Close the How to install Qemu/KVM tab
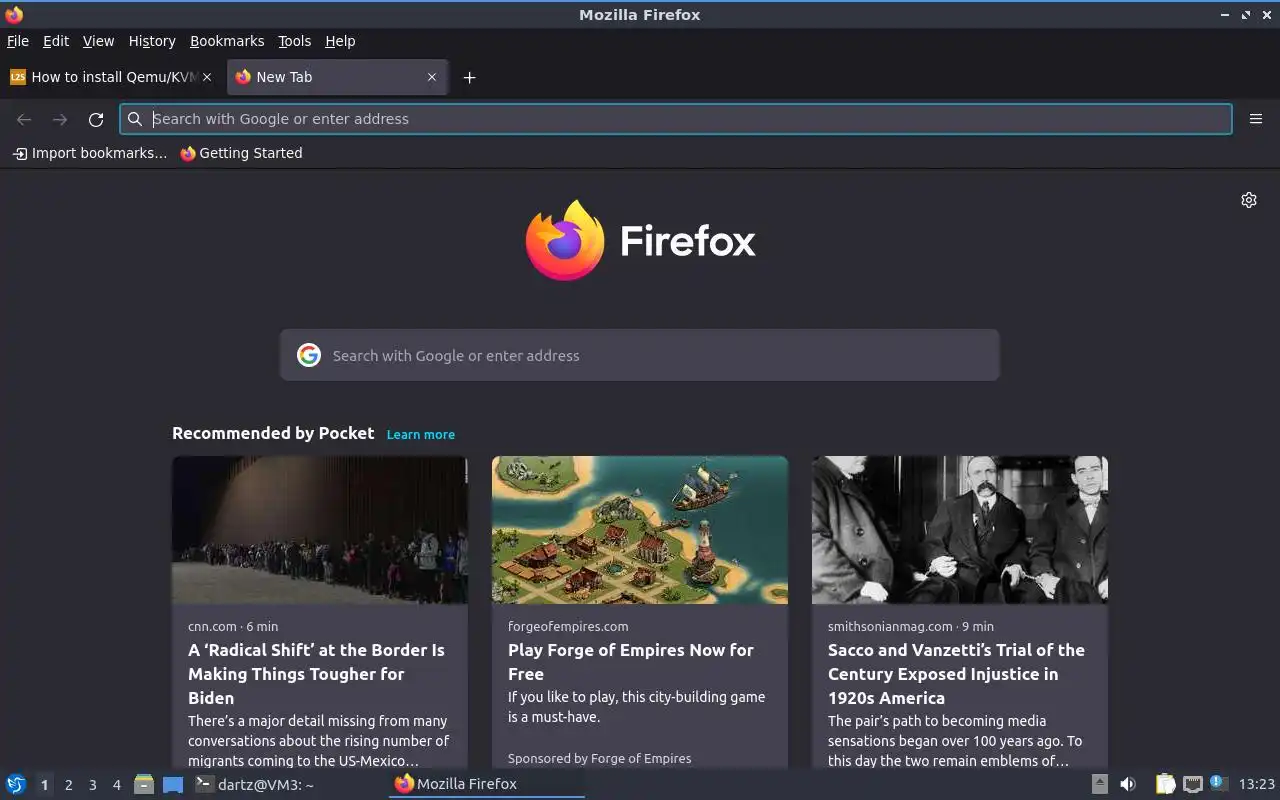Viewport: 1280px width, 800px height. pos(207,77)
